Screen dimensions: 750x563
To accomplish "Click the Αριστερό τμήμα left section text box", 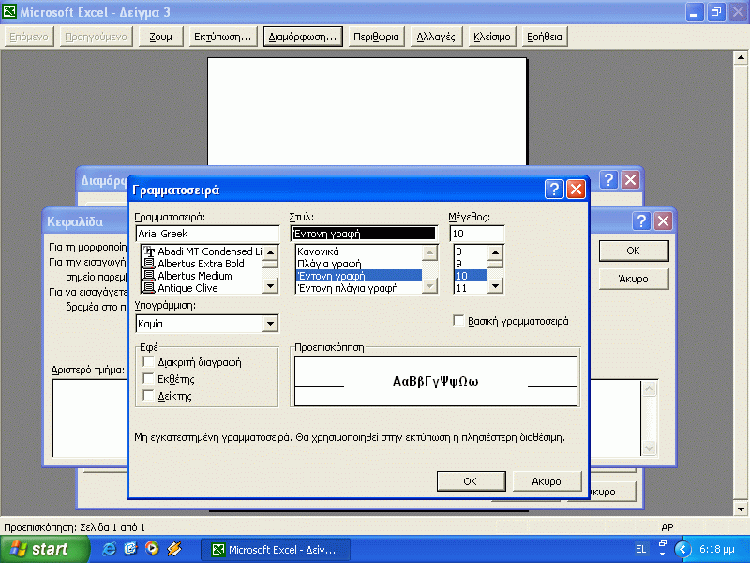I will pyautogui.click(x=90, y=418).
